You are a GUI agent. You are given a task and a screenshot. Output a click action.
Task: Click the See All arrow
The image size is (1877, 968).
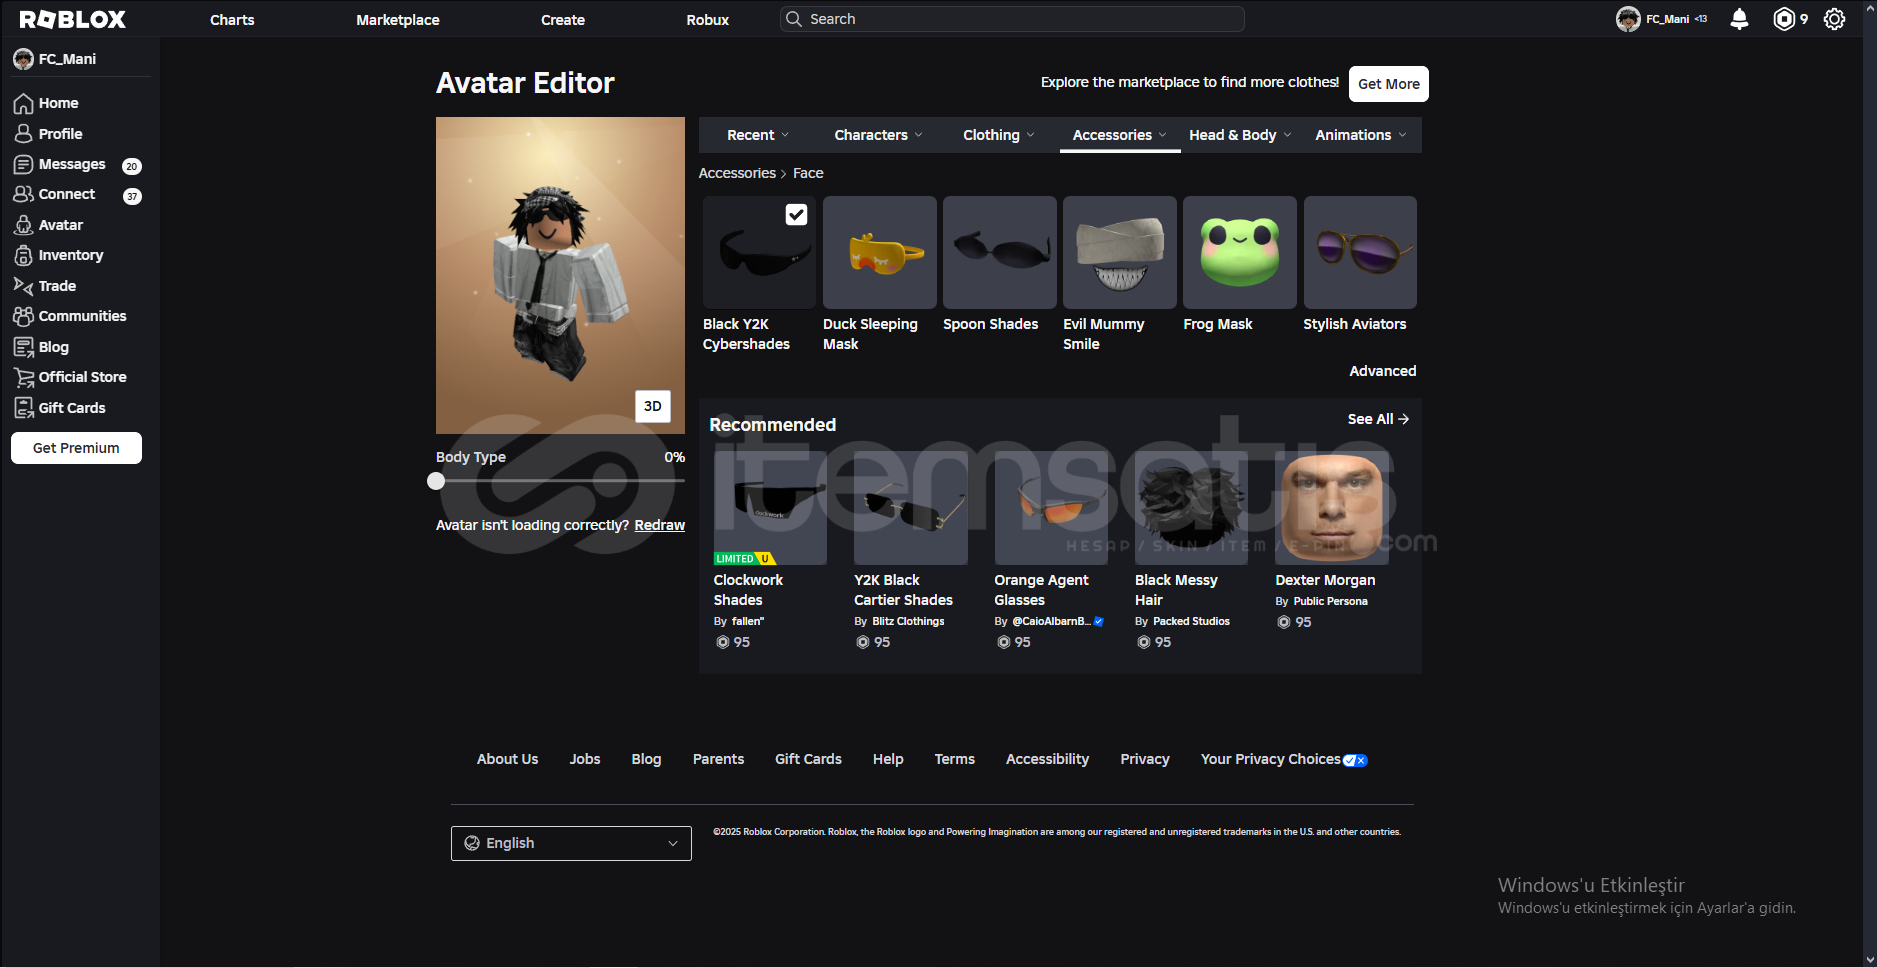tap(1403, 419)
